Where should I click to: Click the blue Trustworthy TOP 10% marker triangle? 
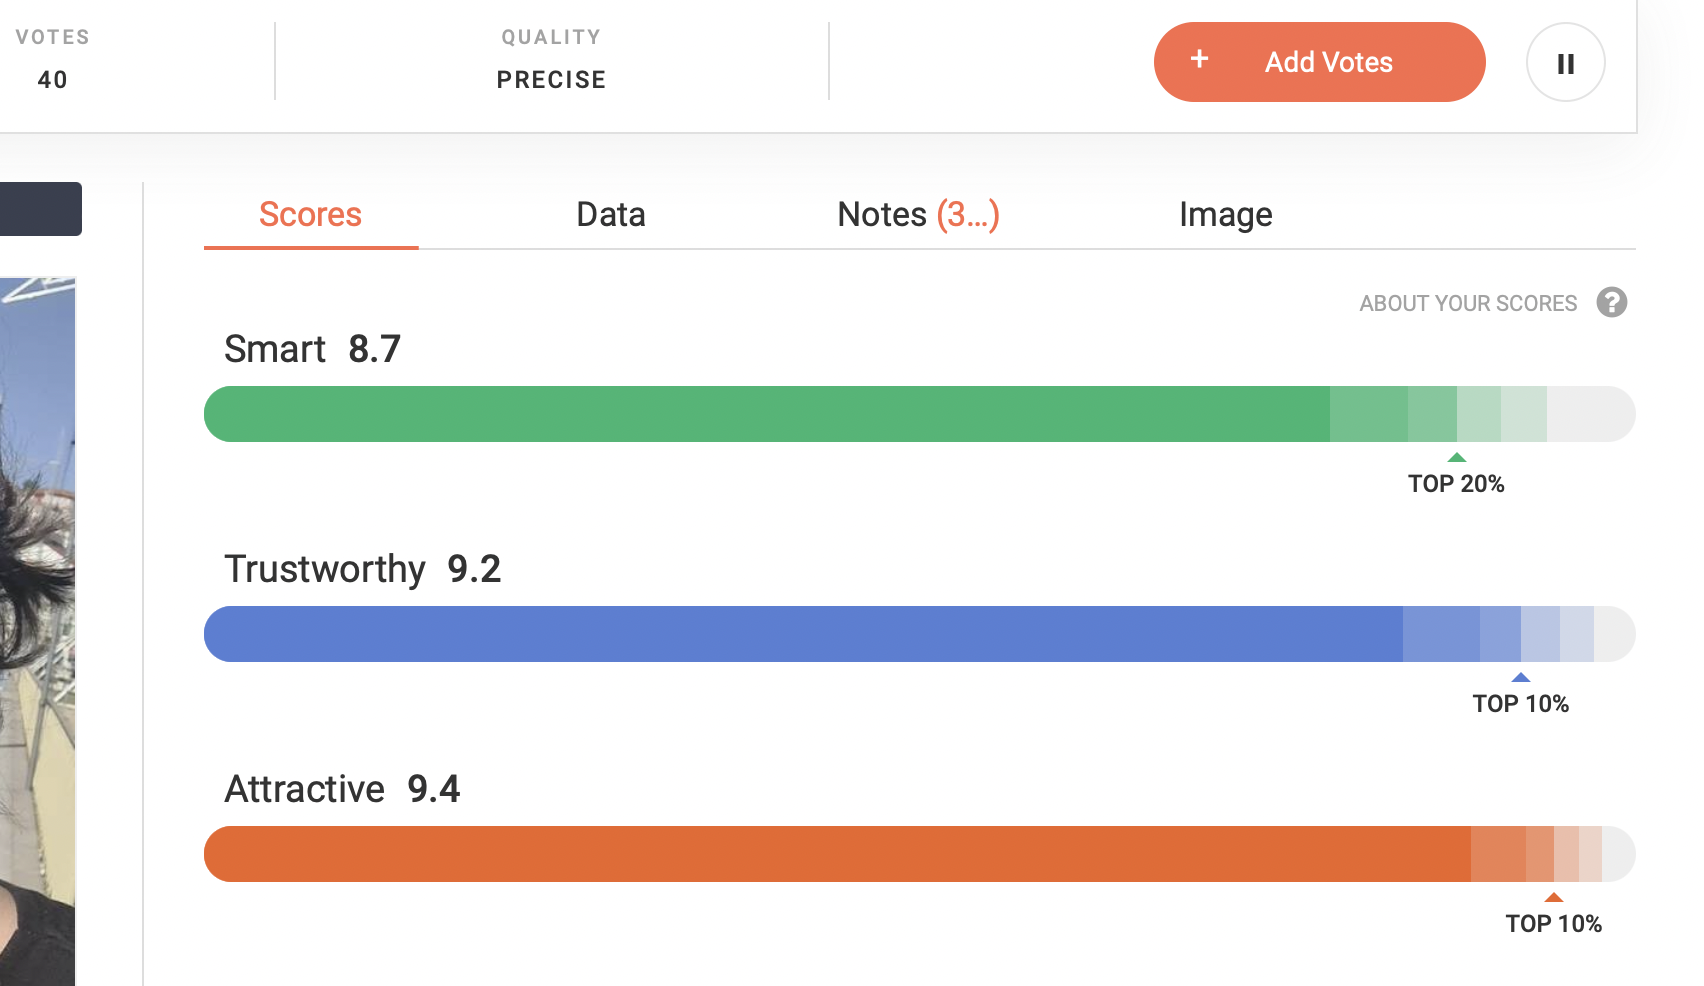tap(1521, 677)
